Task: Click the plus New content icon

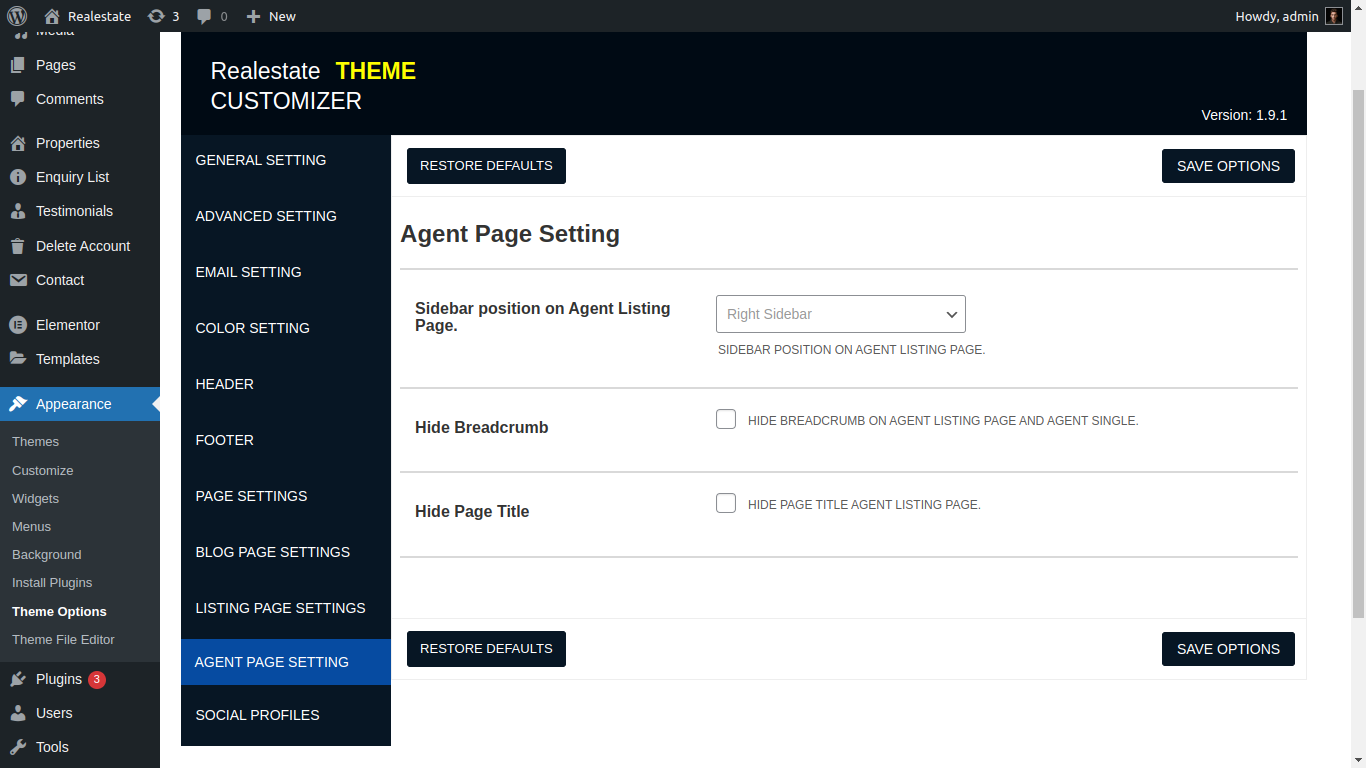Action: tap(253, 16)
